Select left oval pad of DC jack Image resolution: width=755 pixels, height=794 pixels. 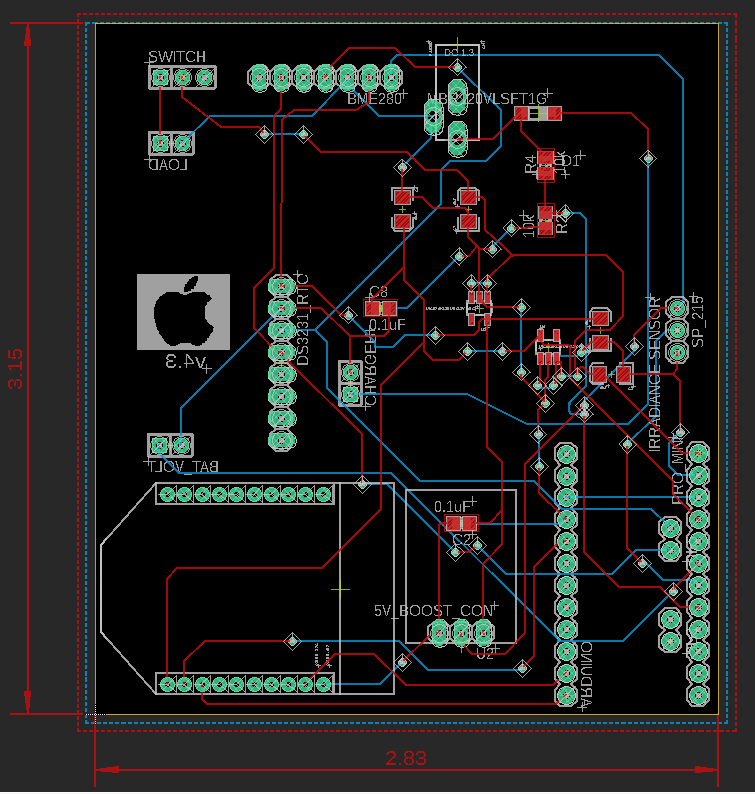pyautogui.click(x=433, y=116)
